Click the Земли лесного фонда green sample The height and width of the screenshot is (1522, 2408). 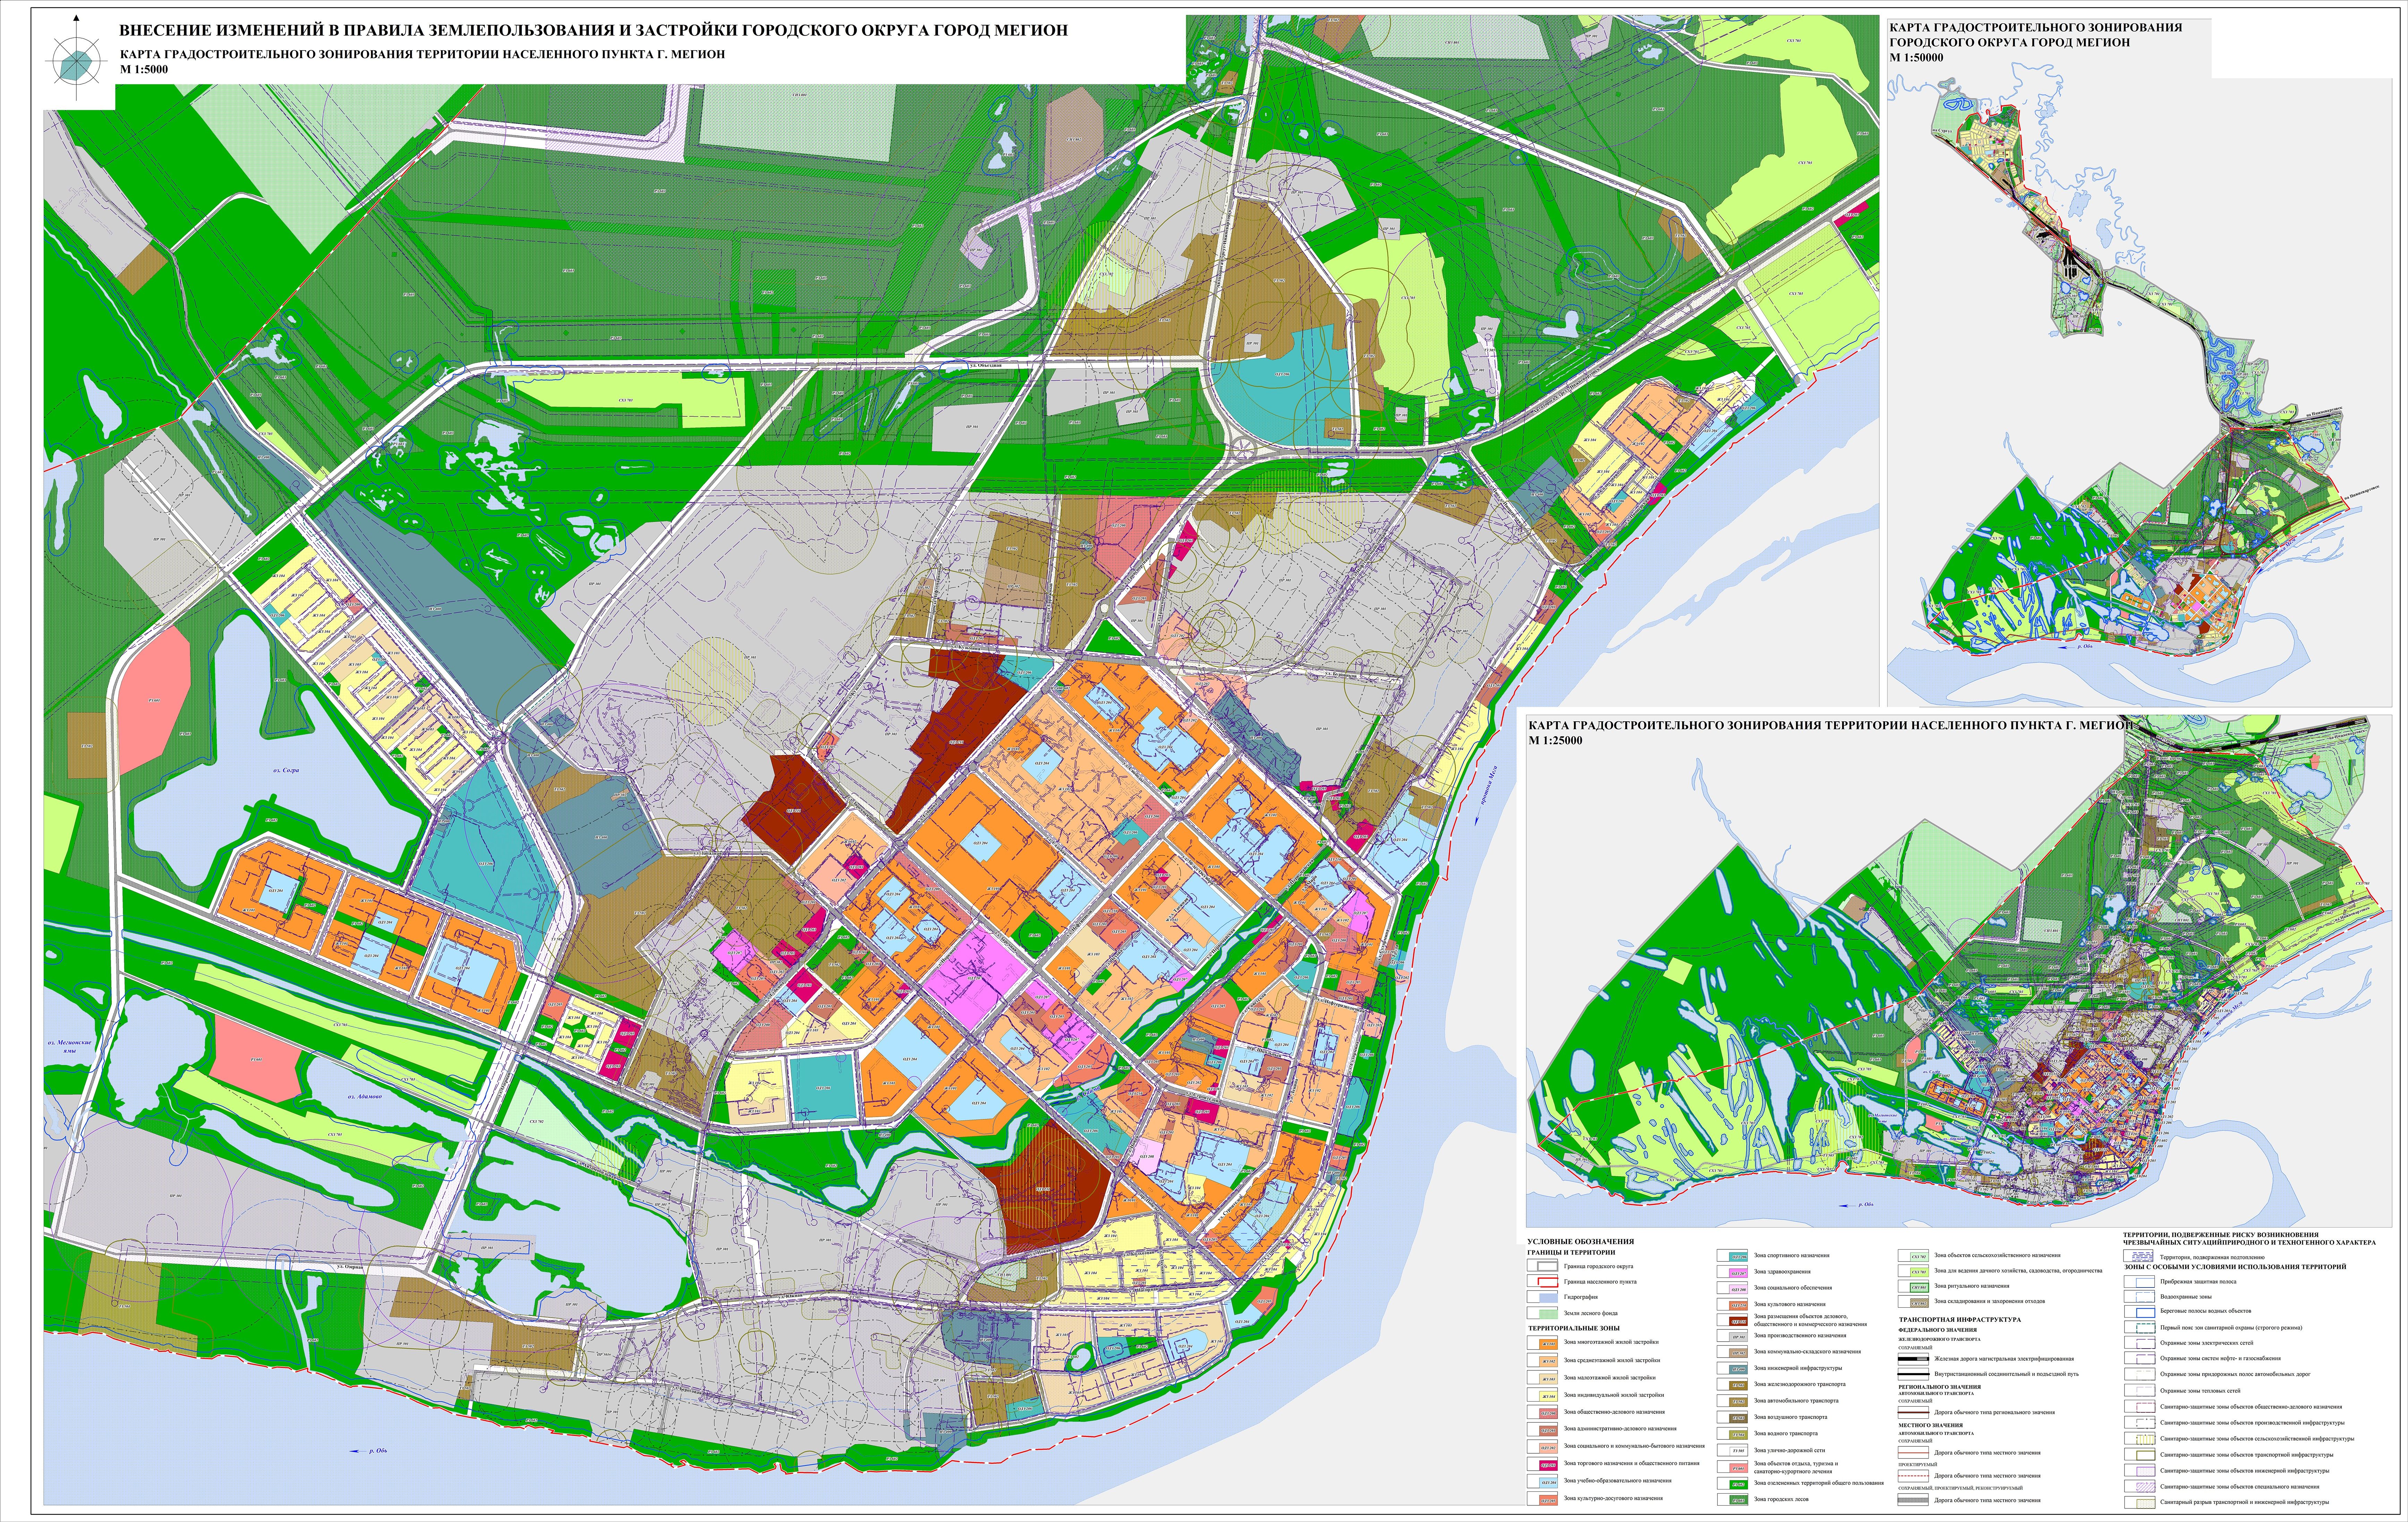pyautogui.click(x=1549, y=1314)
